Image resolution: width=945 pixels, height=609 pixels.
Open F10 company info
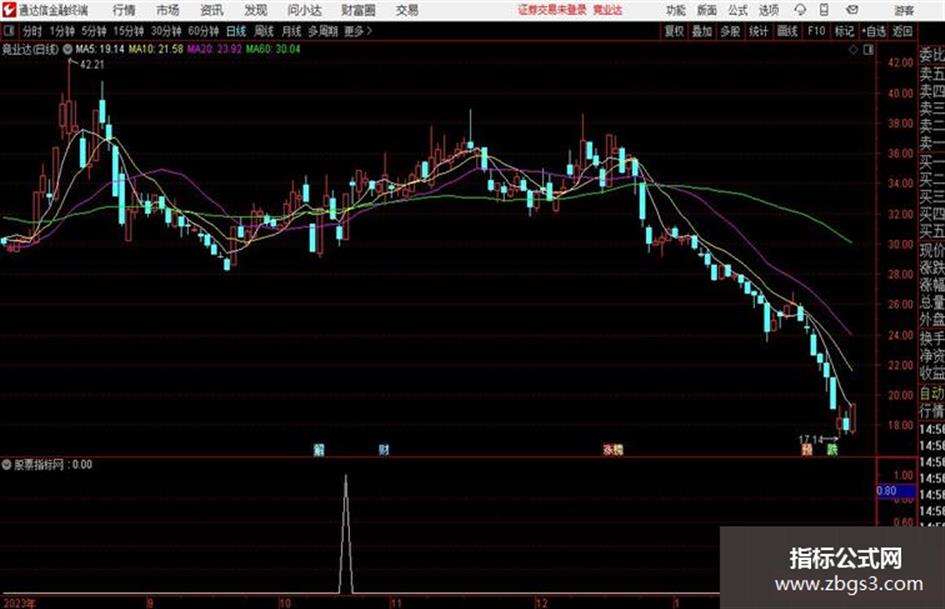(817, 31)
